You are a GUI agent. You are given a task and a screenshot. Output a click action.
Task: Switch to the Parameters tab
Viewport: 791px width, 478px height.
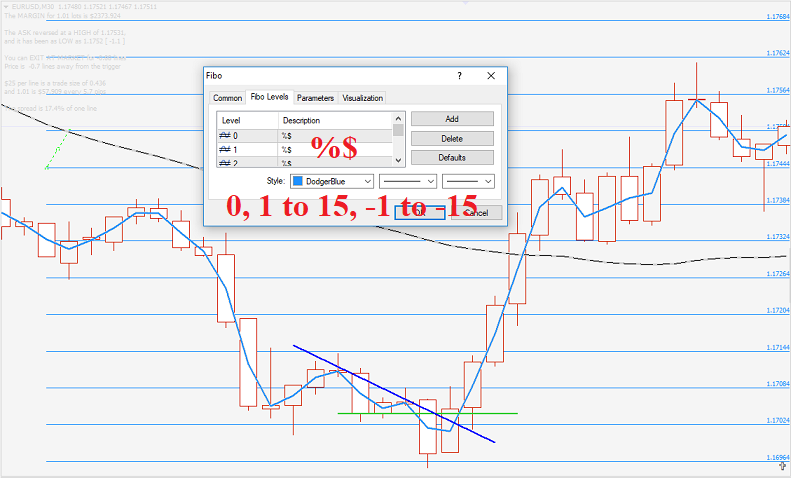[315, 98]
